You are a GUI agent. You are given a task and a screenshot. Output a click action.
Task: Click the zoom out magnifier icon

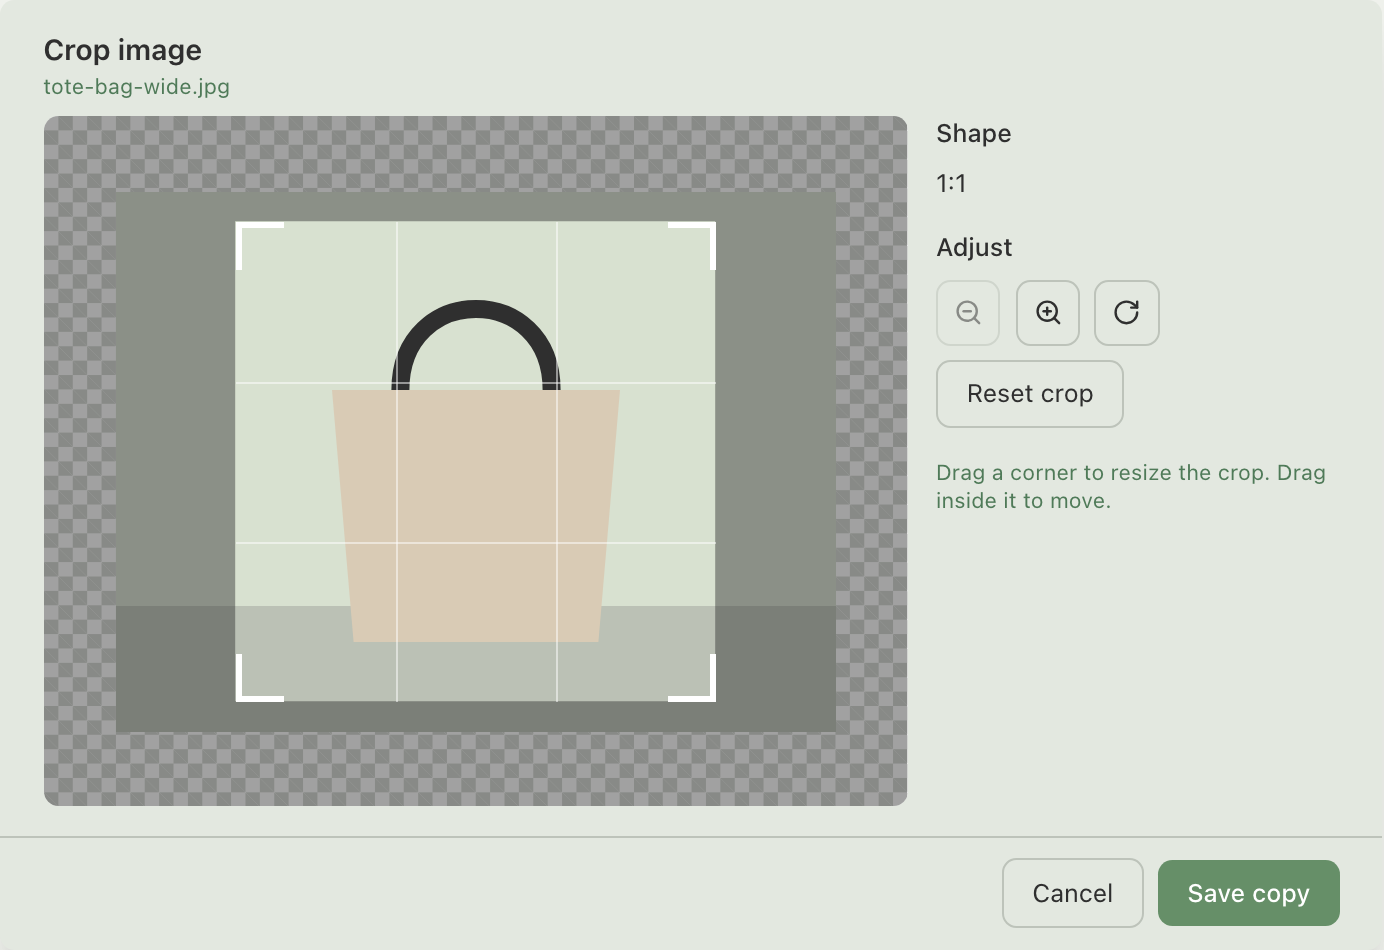968,313
